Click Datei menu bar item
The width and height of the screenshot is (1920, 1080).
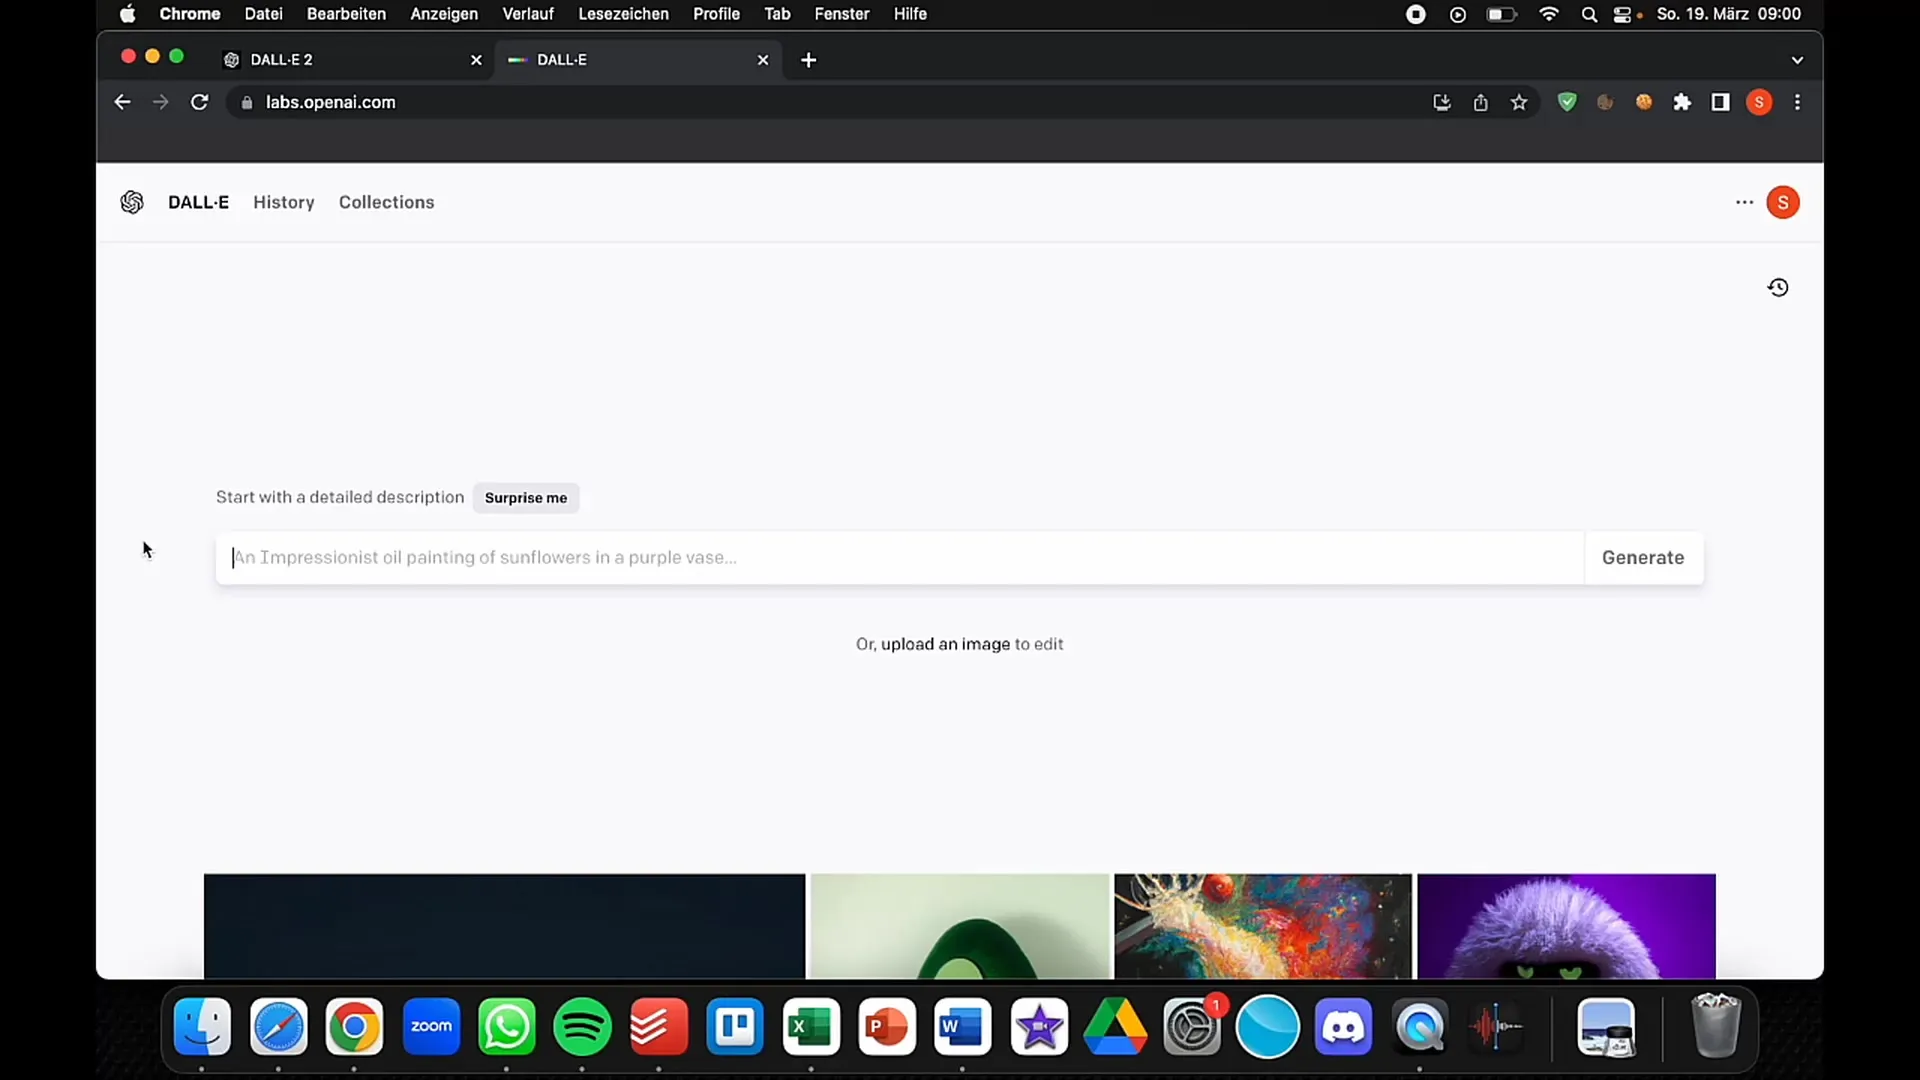point(264,13)
